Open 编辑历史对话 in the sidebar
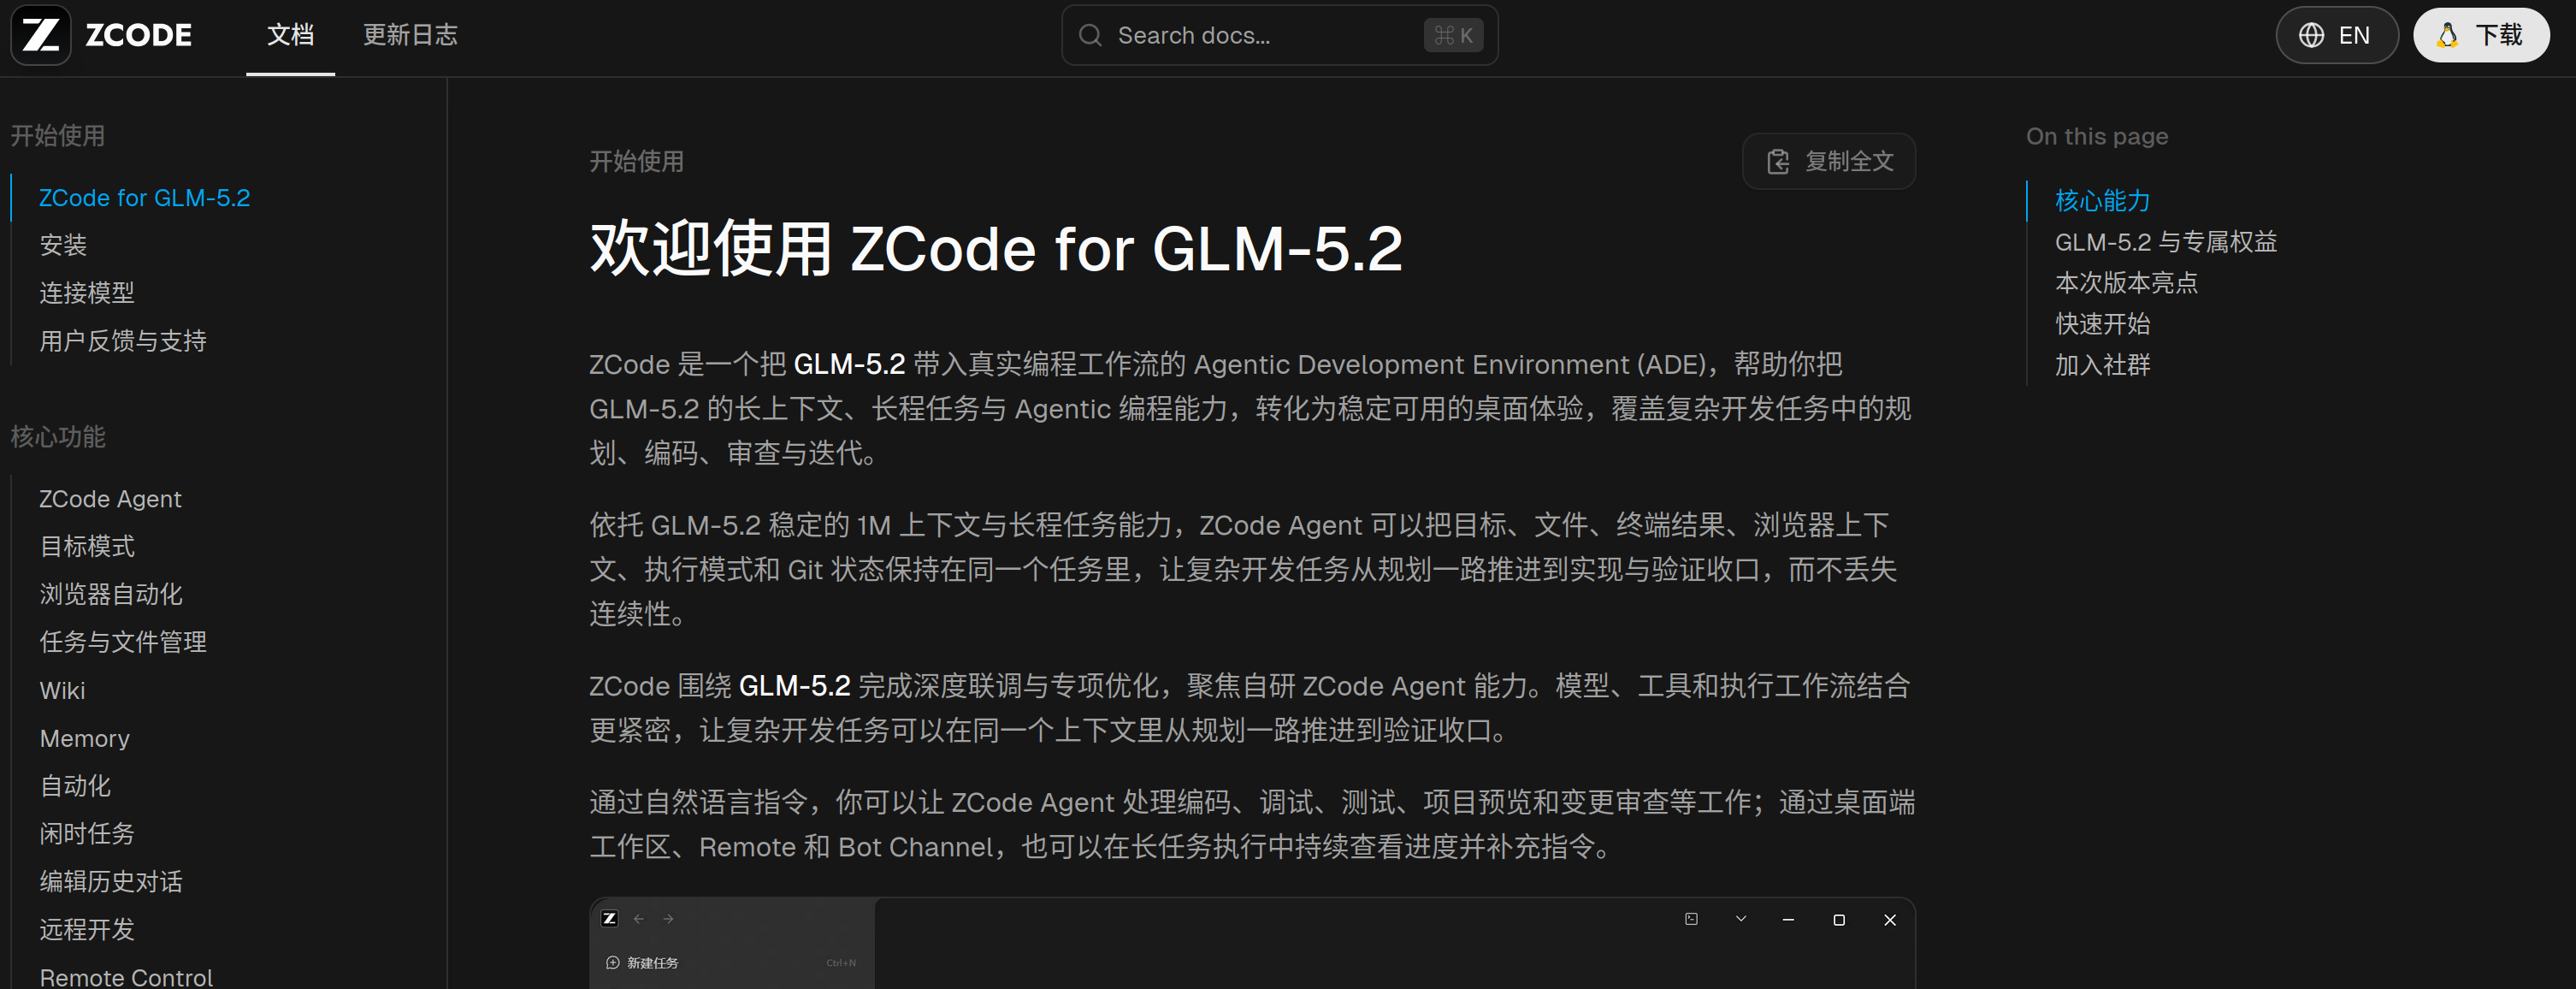The image size is (2576, 989). pos(111,881)
